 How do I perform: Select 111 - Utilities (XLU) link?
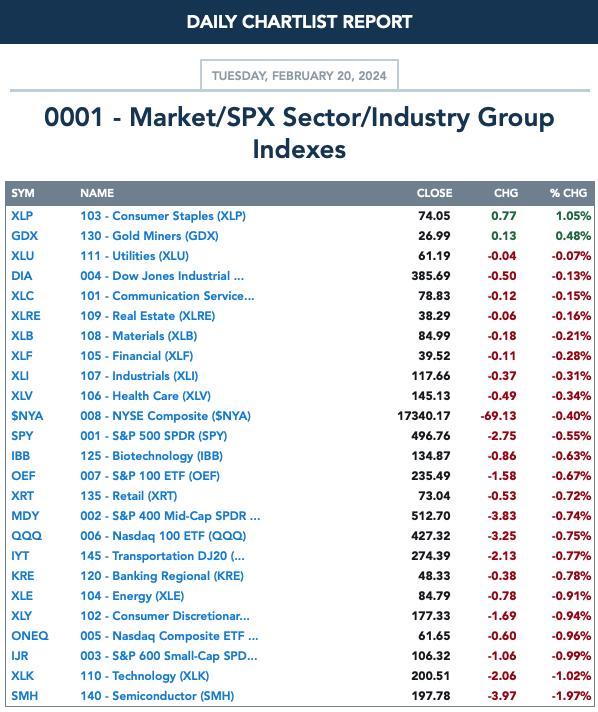[134, 256]
